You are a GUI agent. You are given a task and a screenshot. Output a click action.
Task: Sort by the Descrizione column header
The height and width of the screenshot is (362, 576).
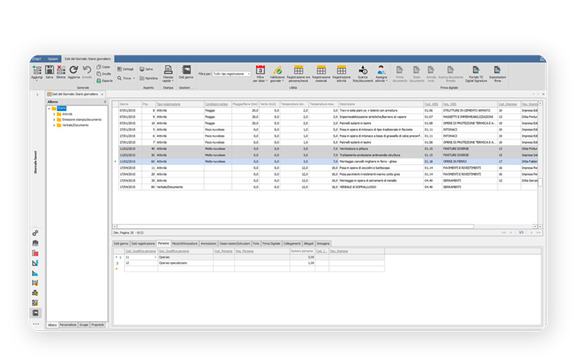(x=381, y=104)
